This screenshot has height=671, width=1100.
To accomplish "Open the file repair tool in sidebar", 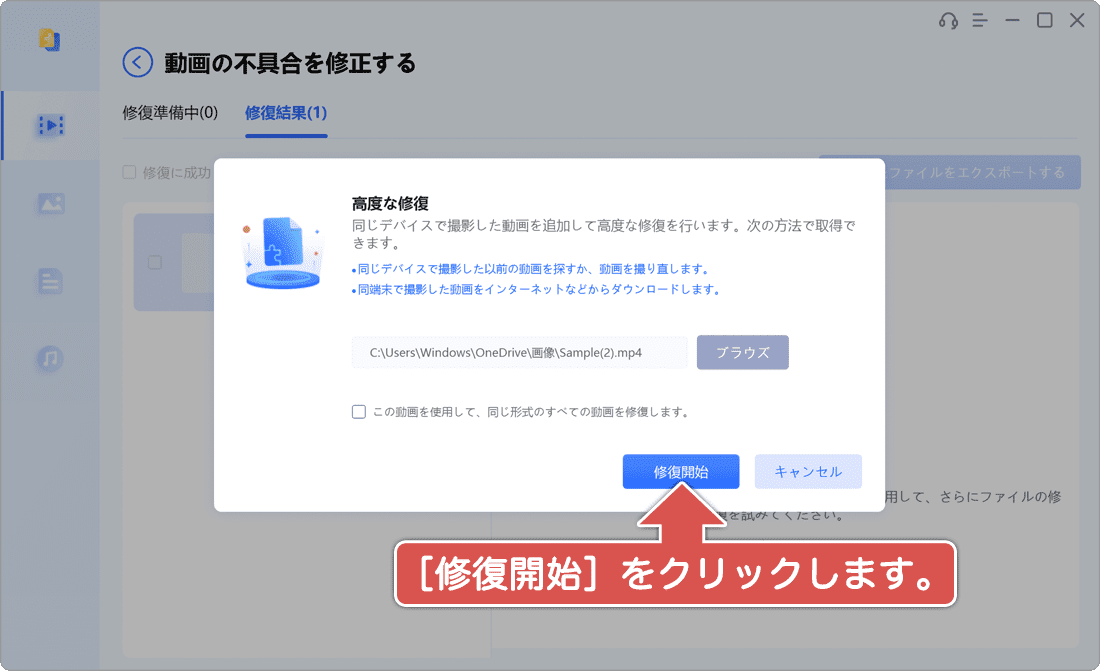I will coord(50,281).
